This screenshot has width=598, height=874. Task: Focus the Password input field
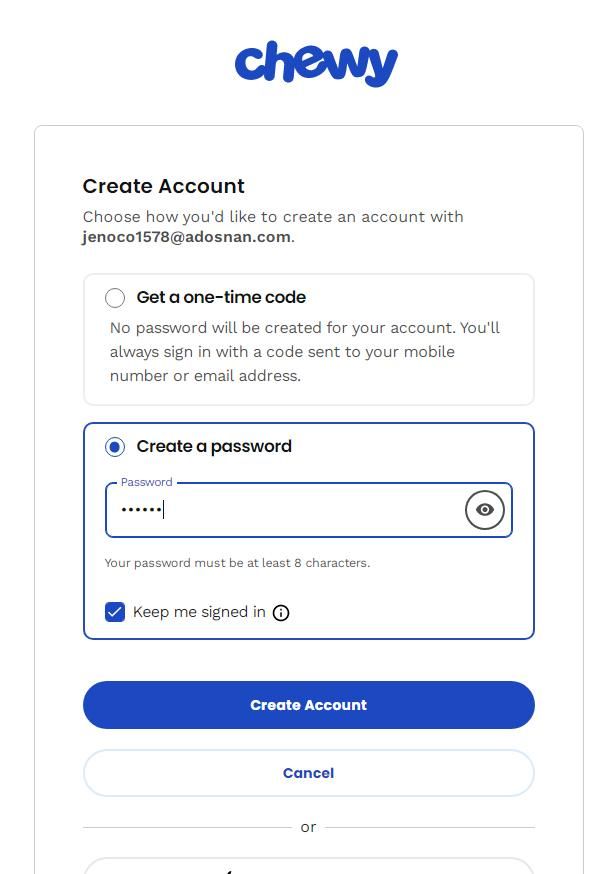pyautogui.click(x=308, y=509)
